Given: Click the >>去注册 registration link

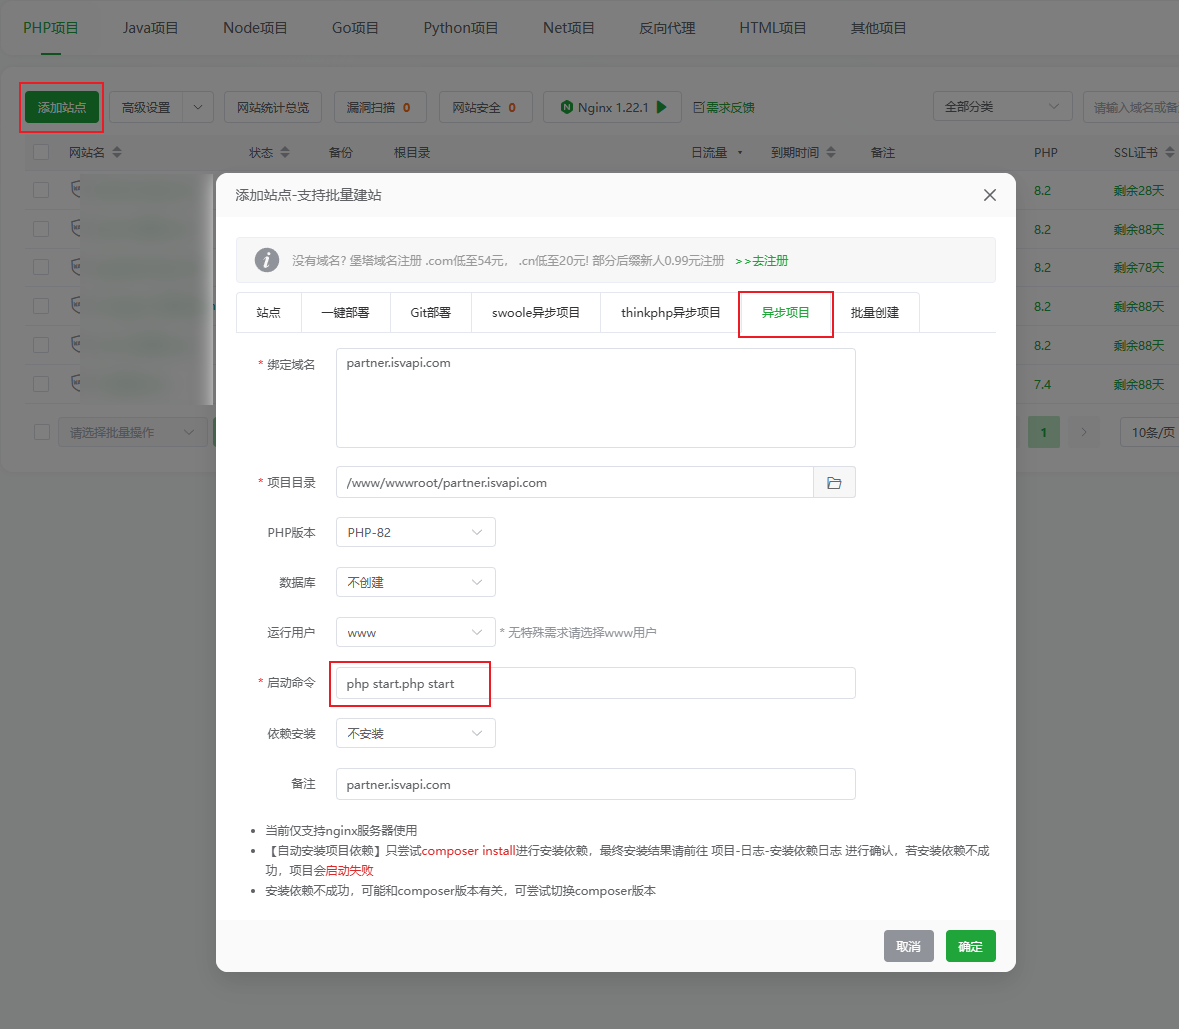Looking at the screenshot, I should (761, 261).
